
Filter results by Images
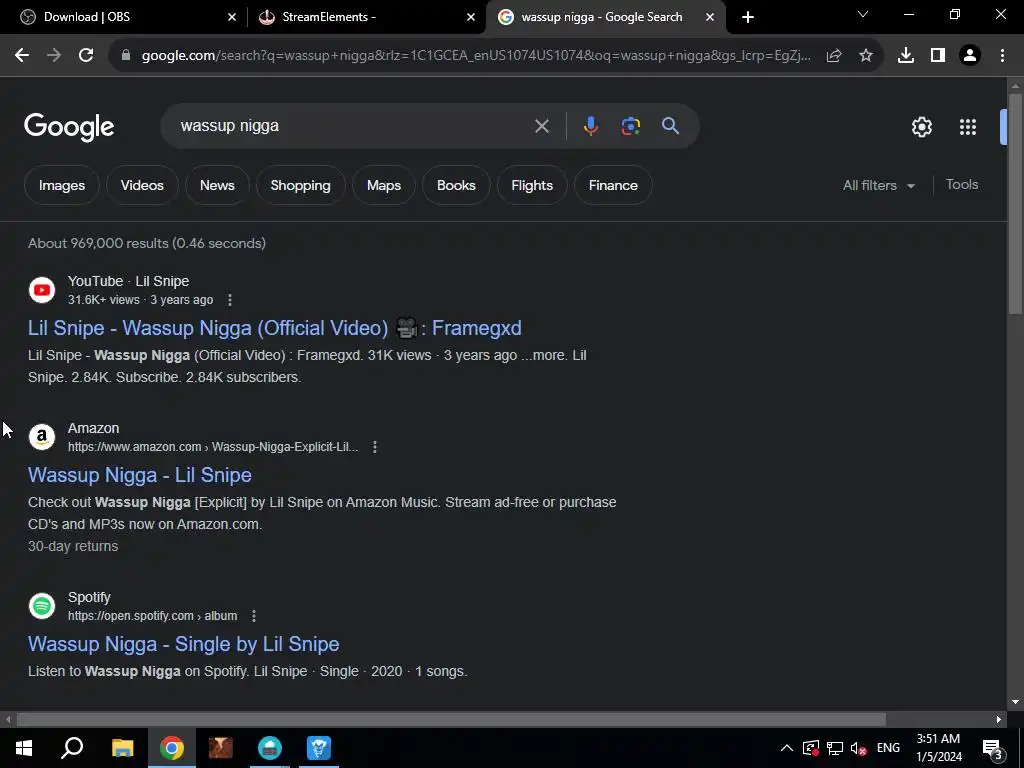point(62,185)
